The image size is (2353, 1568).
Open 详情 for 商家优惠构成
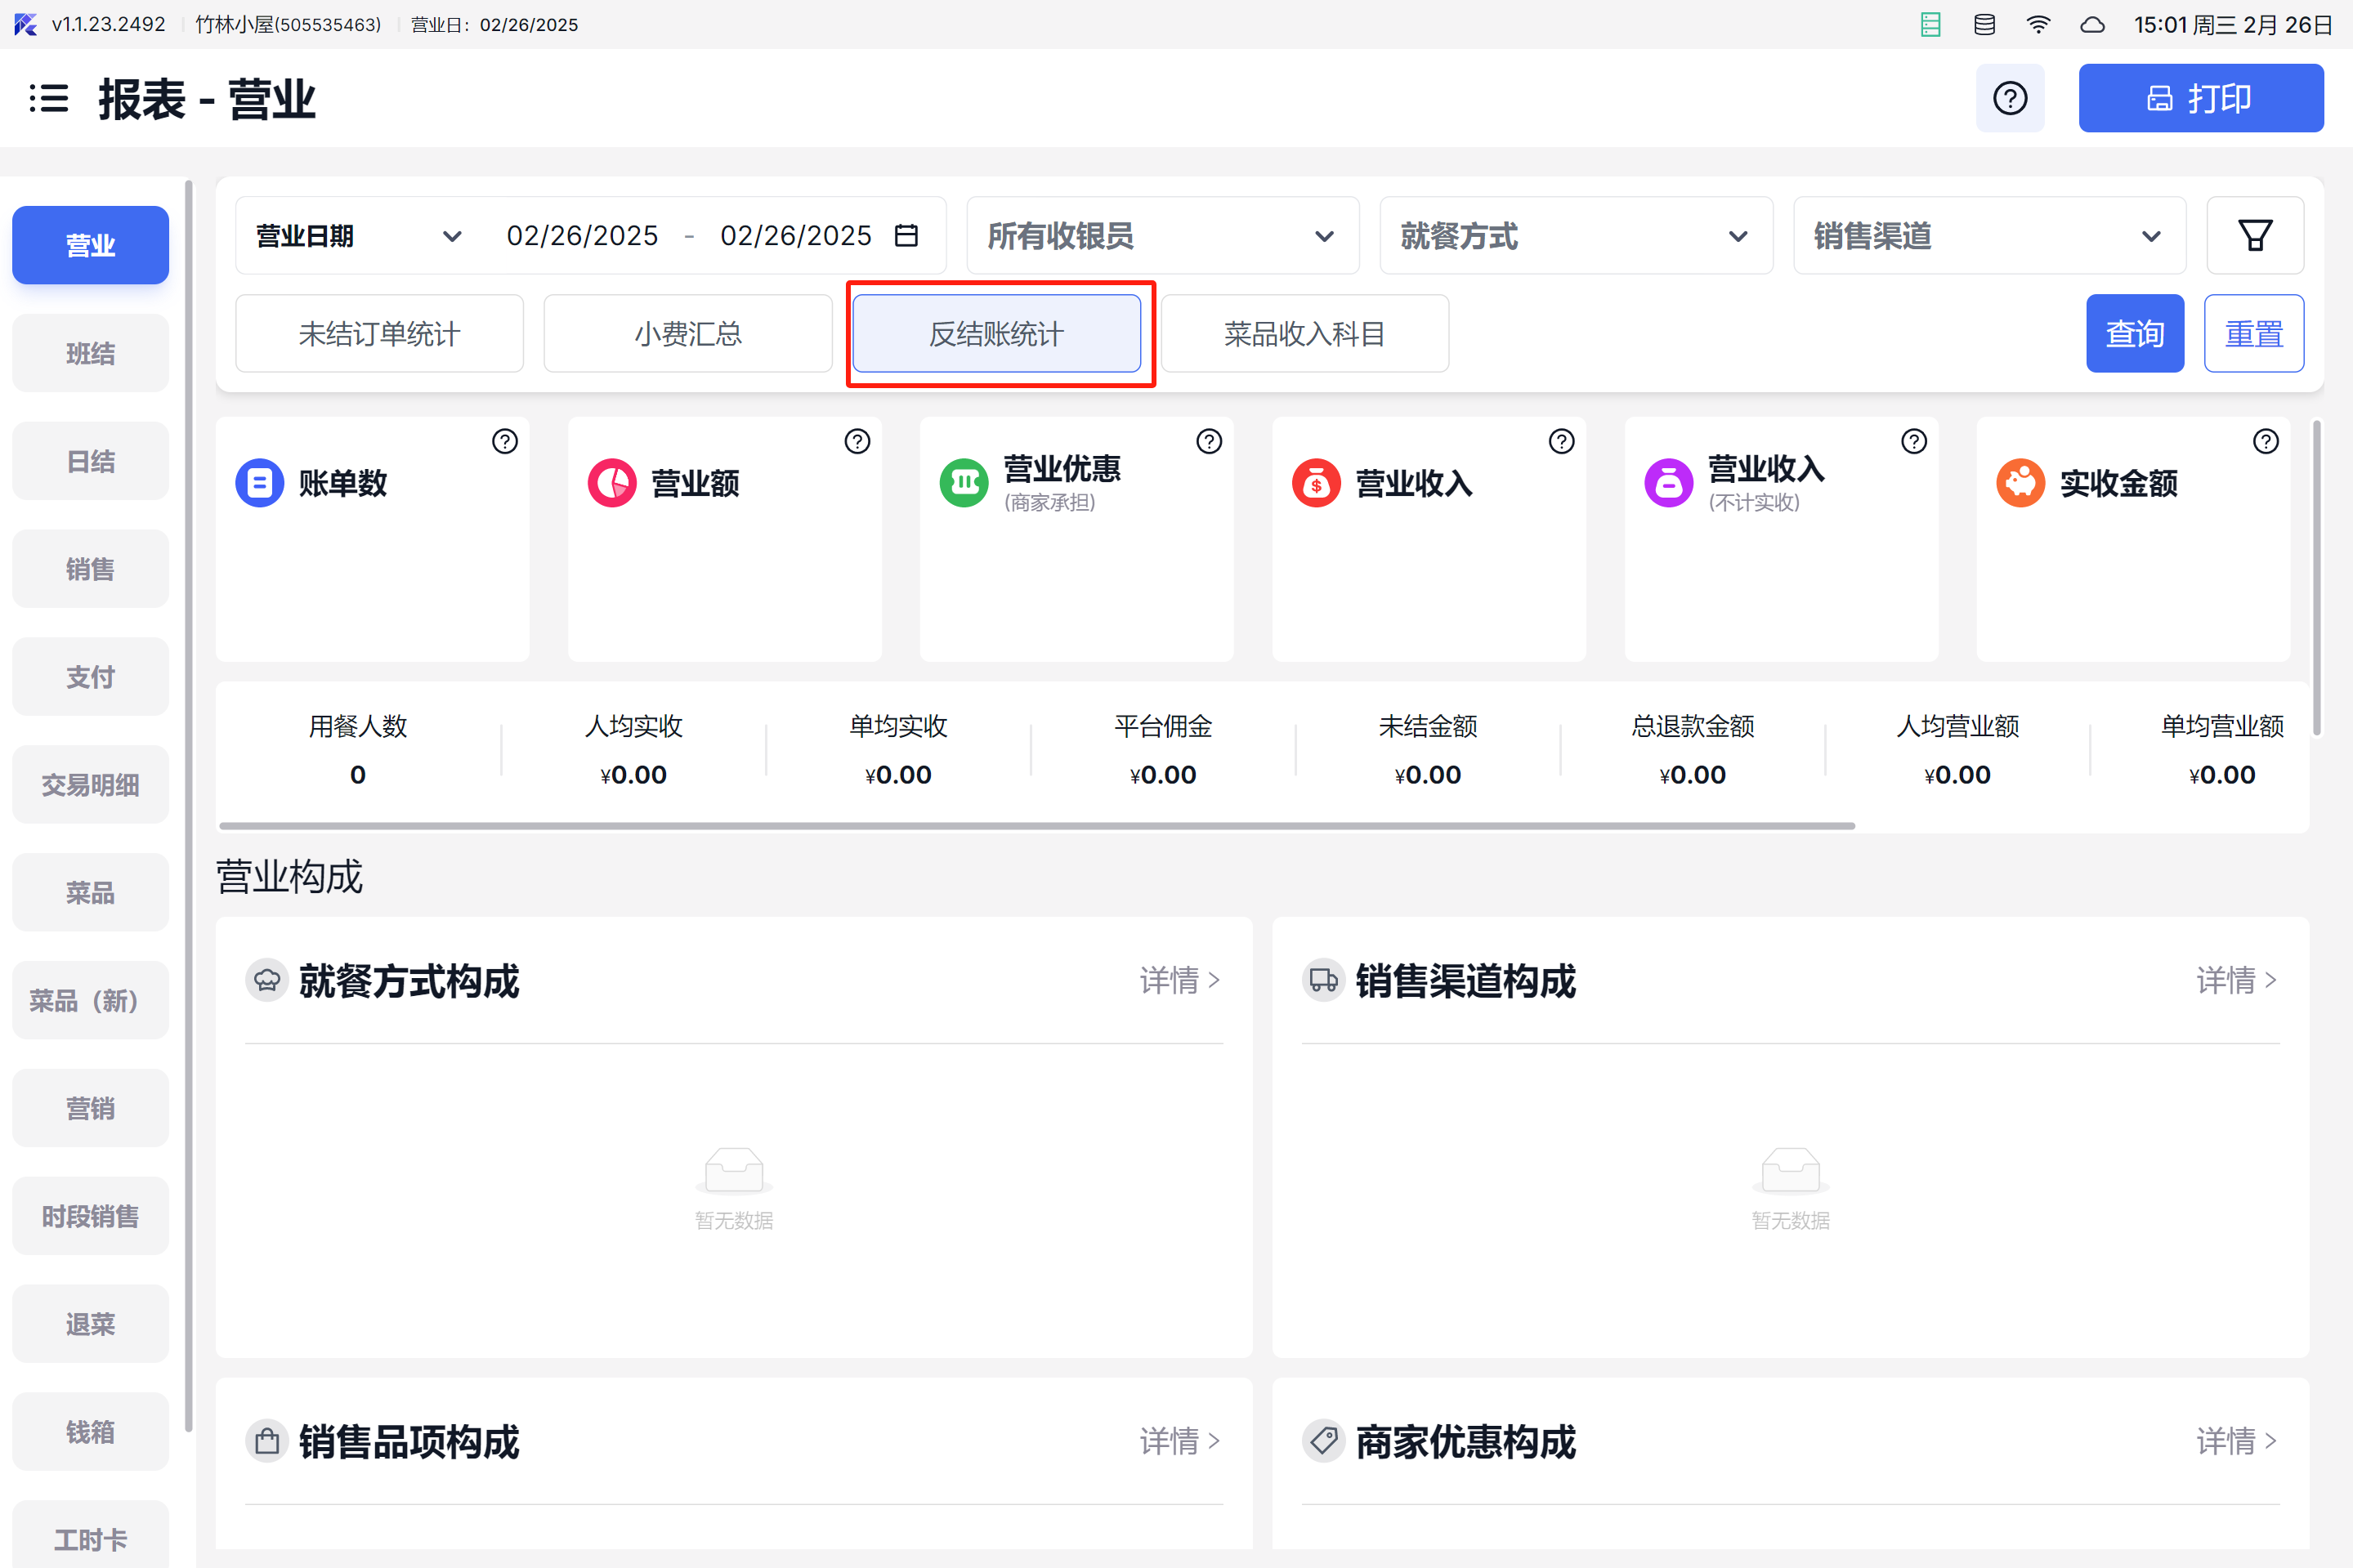point(2236,1441)
